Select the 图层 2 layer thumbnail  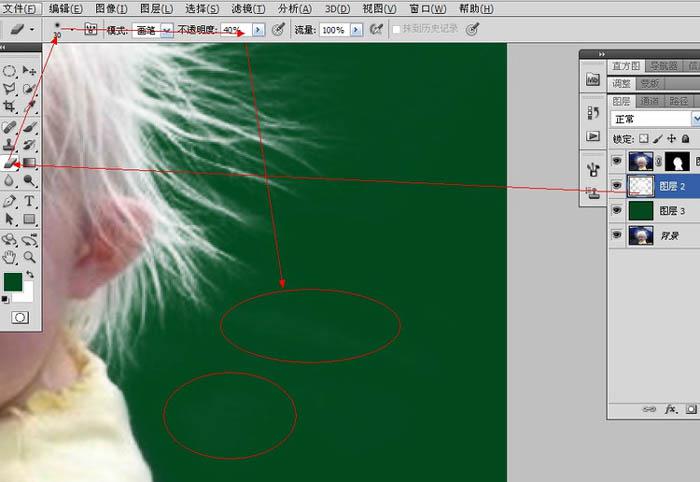click(641, 186)
